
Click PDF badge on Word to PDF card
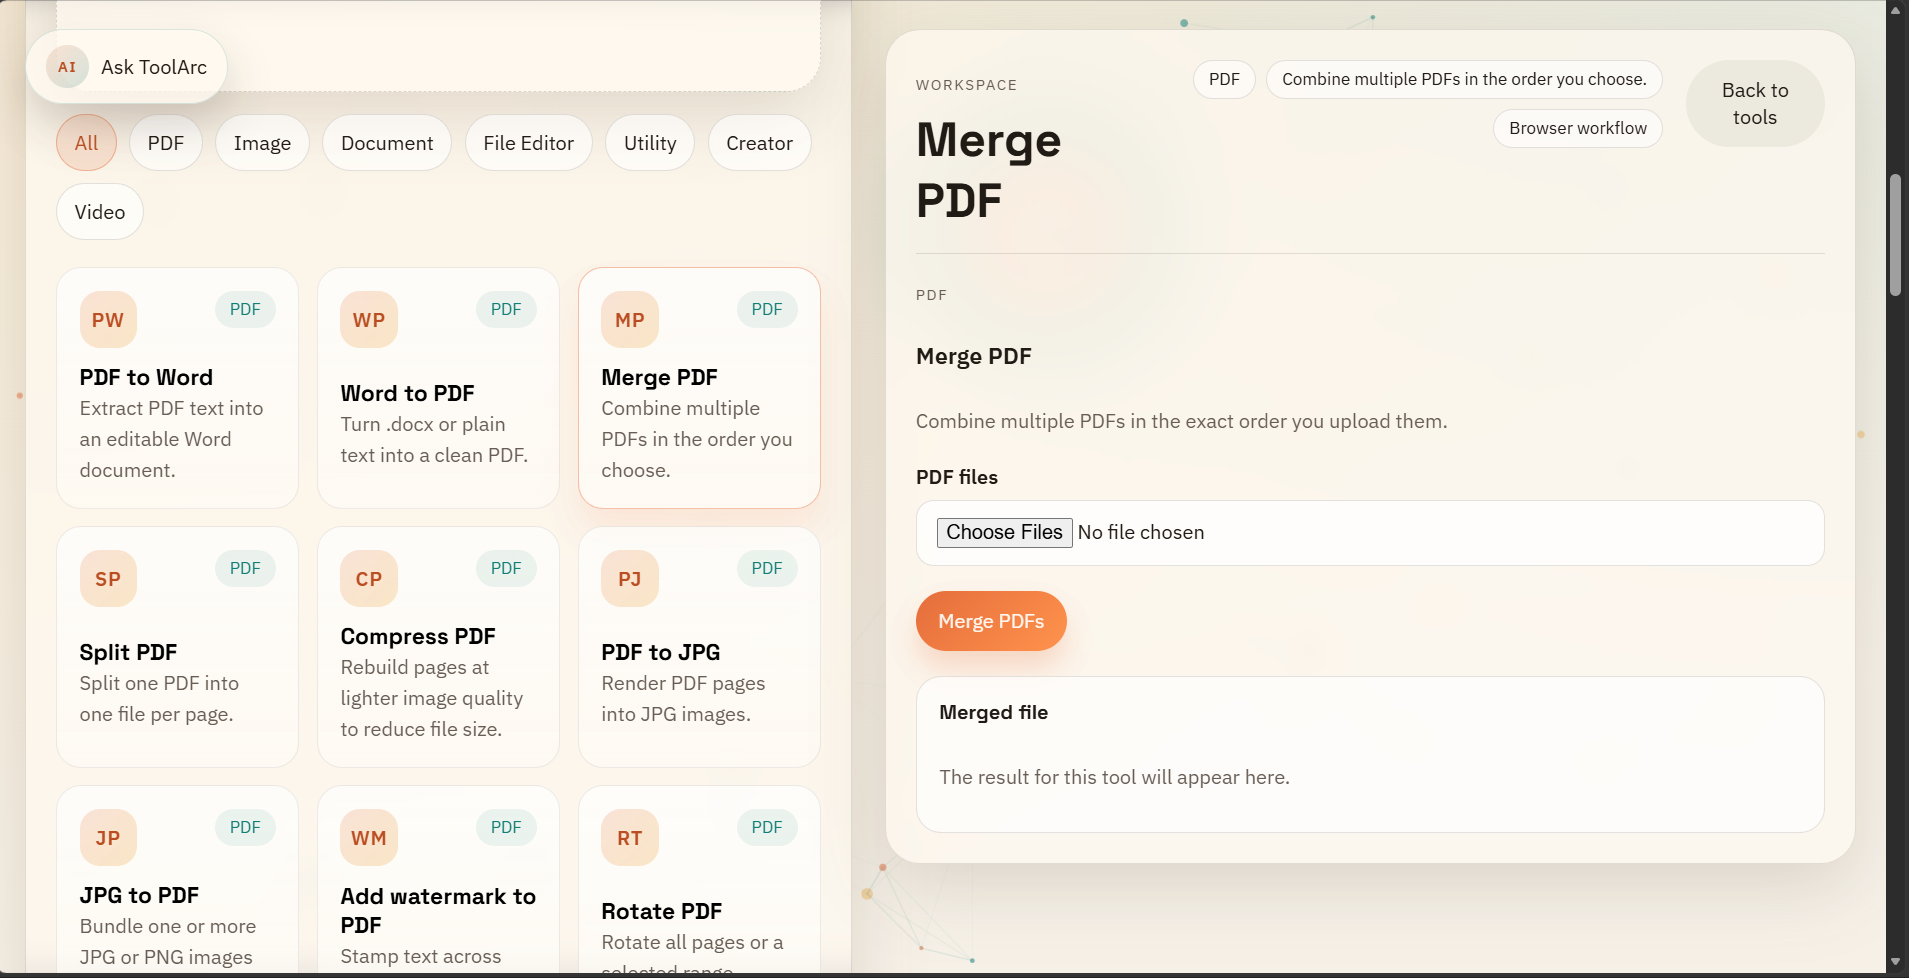click(x=506, y=309)
